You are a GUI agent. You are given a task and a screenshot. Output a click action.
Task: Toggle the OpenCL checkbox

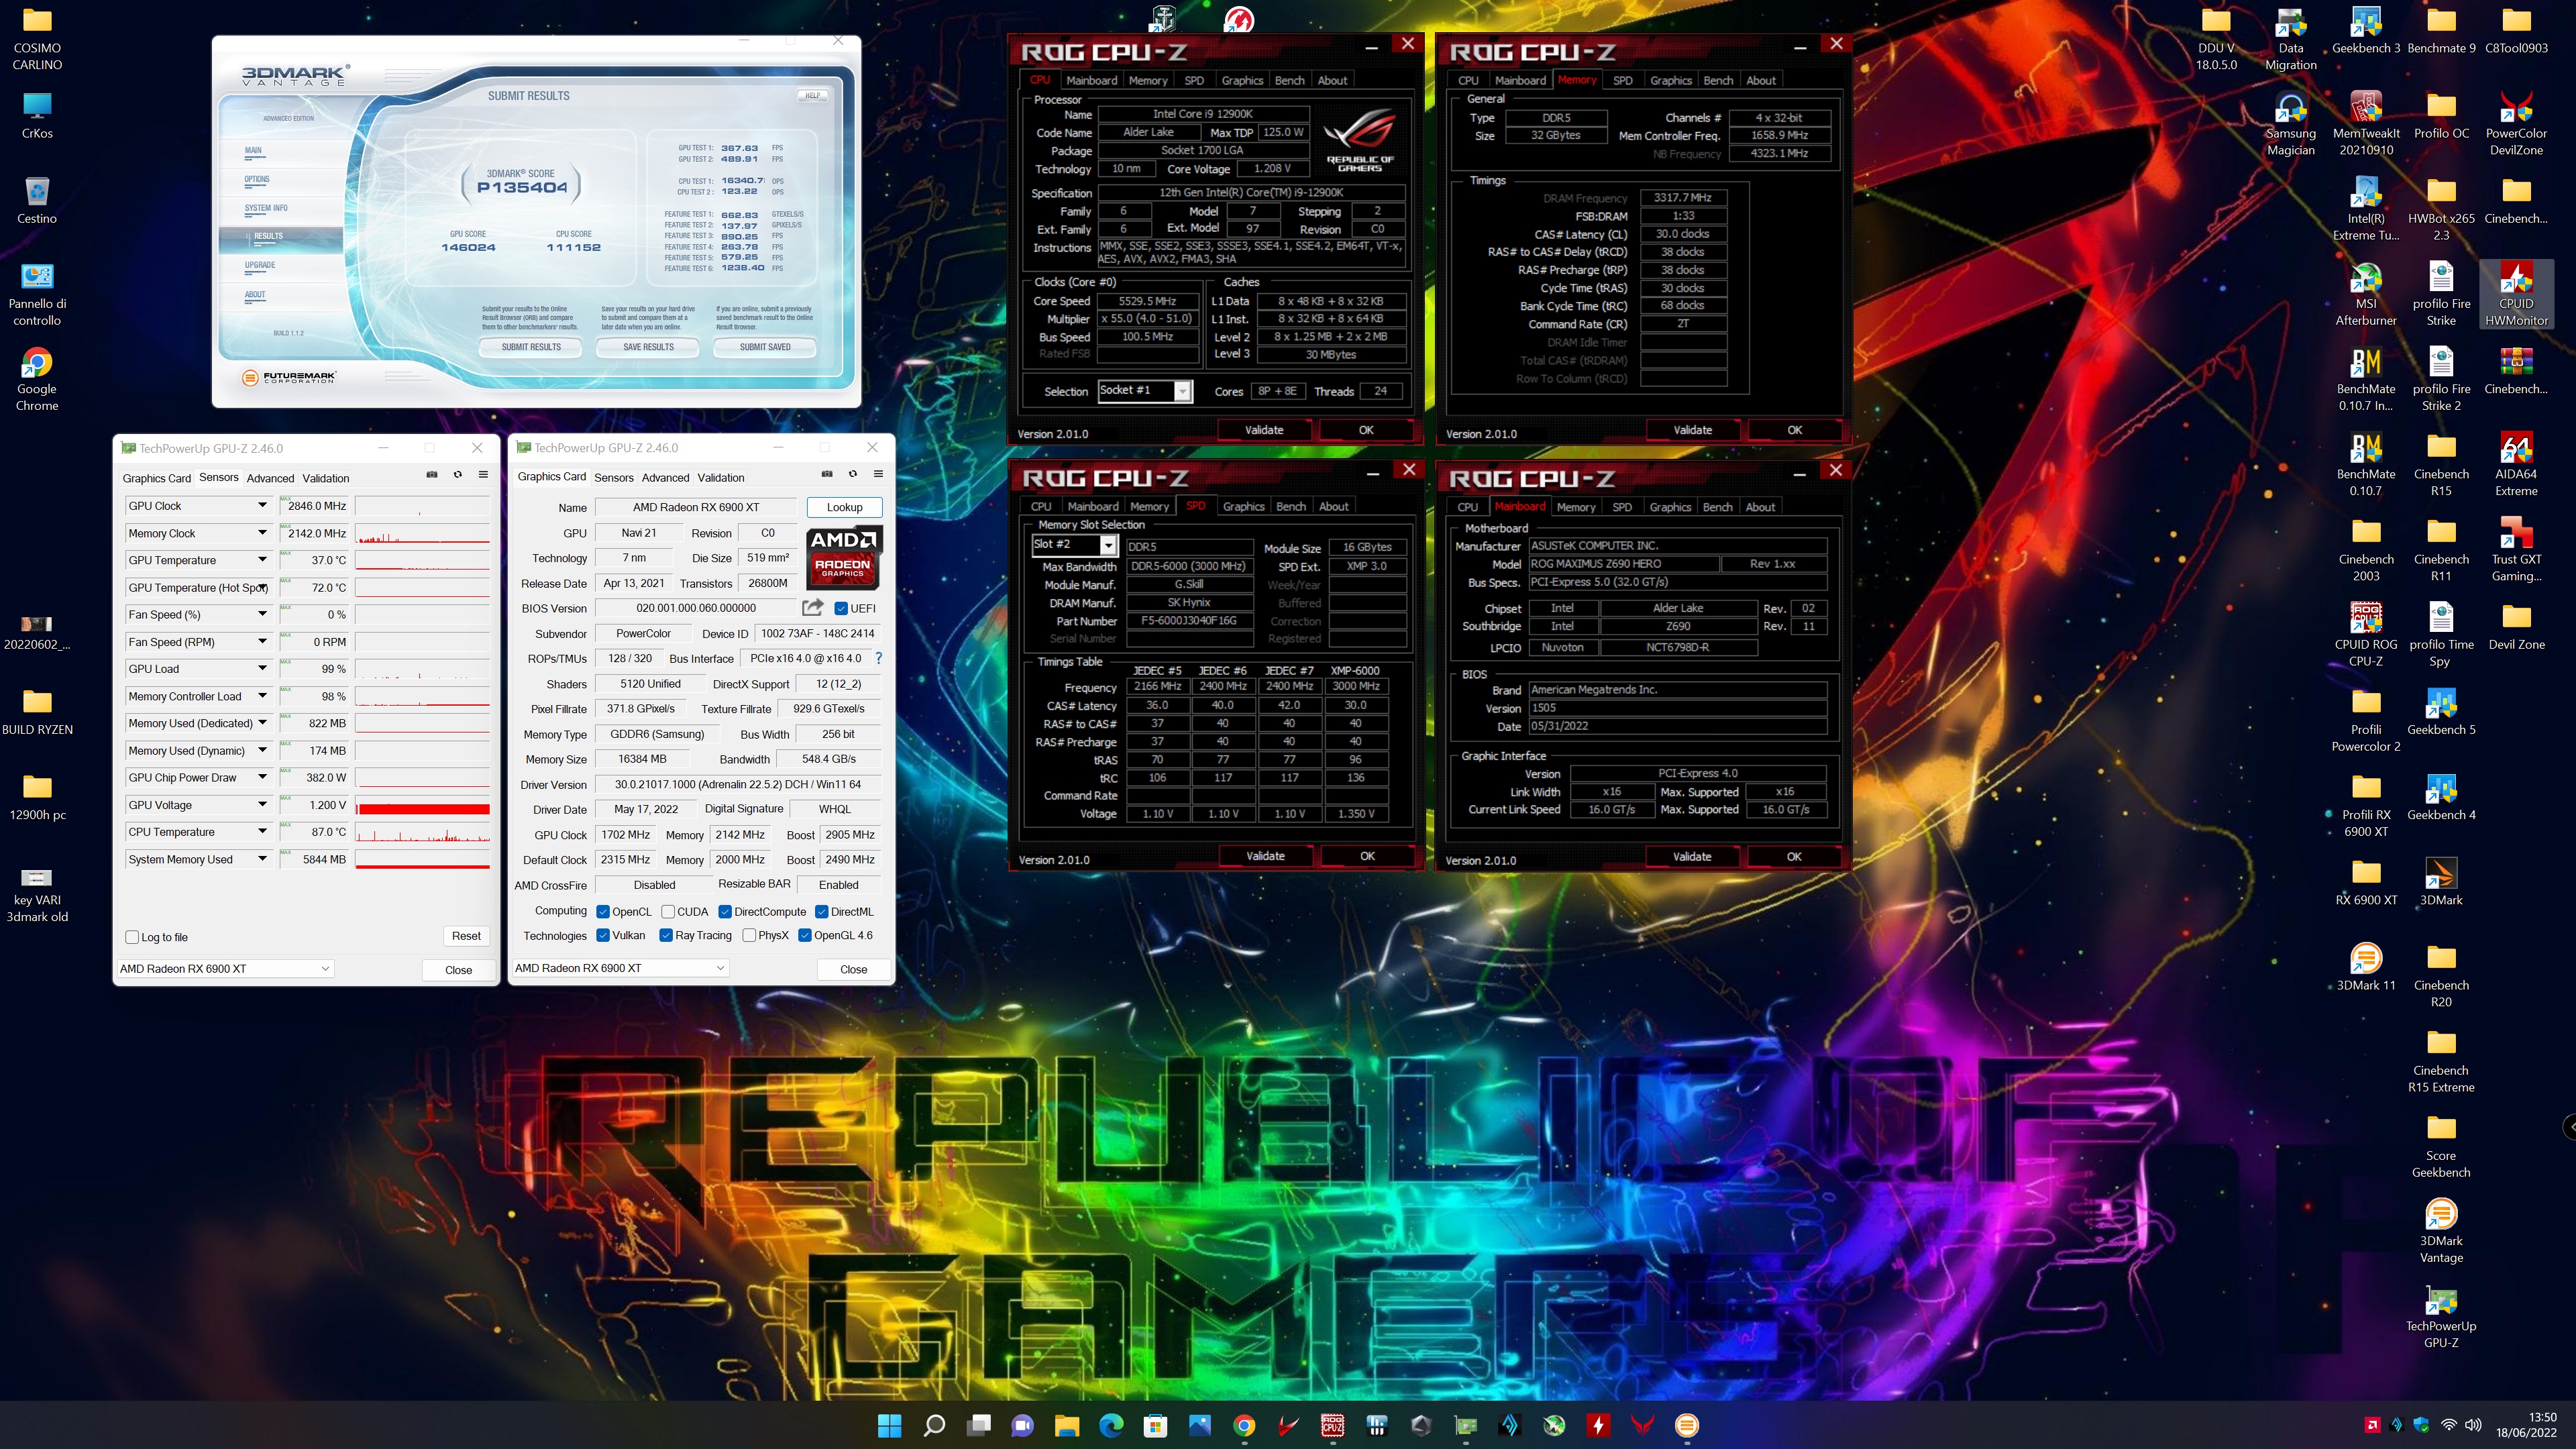pyautogui.click(x=603, y=912)
